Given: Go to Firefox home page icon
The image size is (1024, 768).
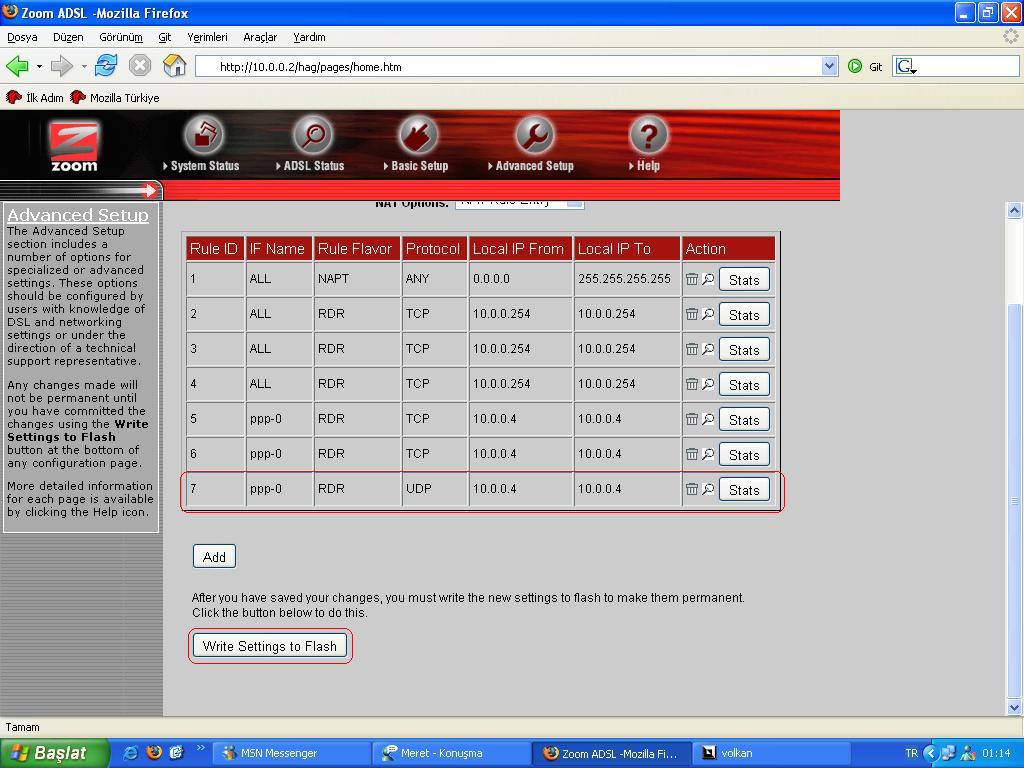Looking at the screenshot, I should click(x=174, y=66).
